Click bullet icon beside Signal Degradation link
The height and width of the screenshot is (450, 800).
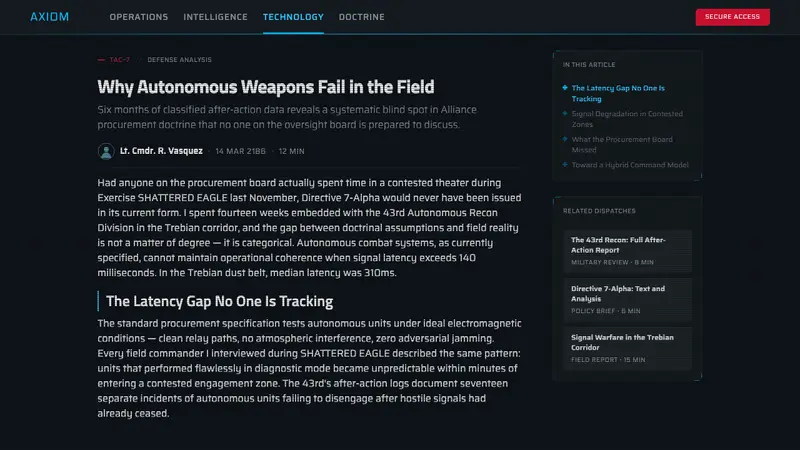click(565, 113)
